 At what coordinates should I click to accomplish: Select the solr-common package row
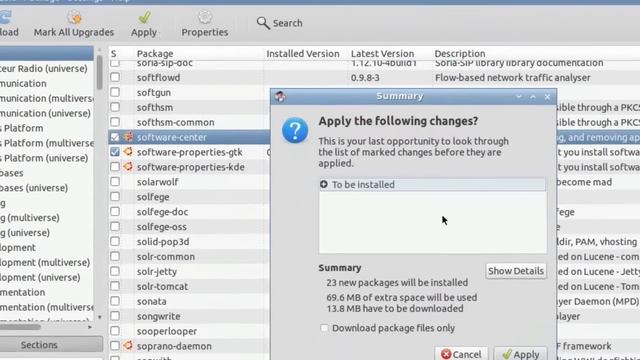(x=166, y=256)
